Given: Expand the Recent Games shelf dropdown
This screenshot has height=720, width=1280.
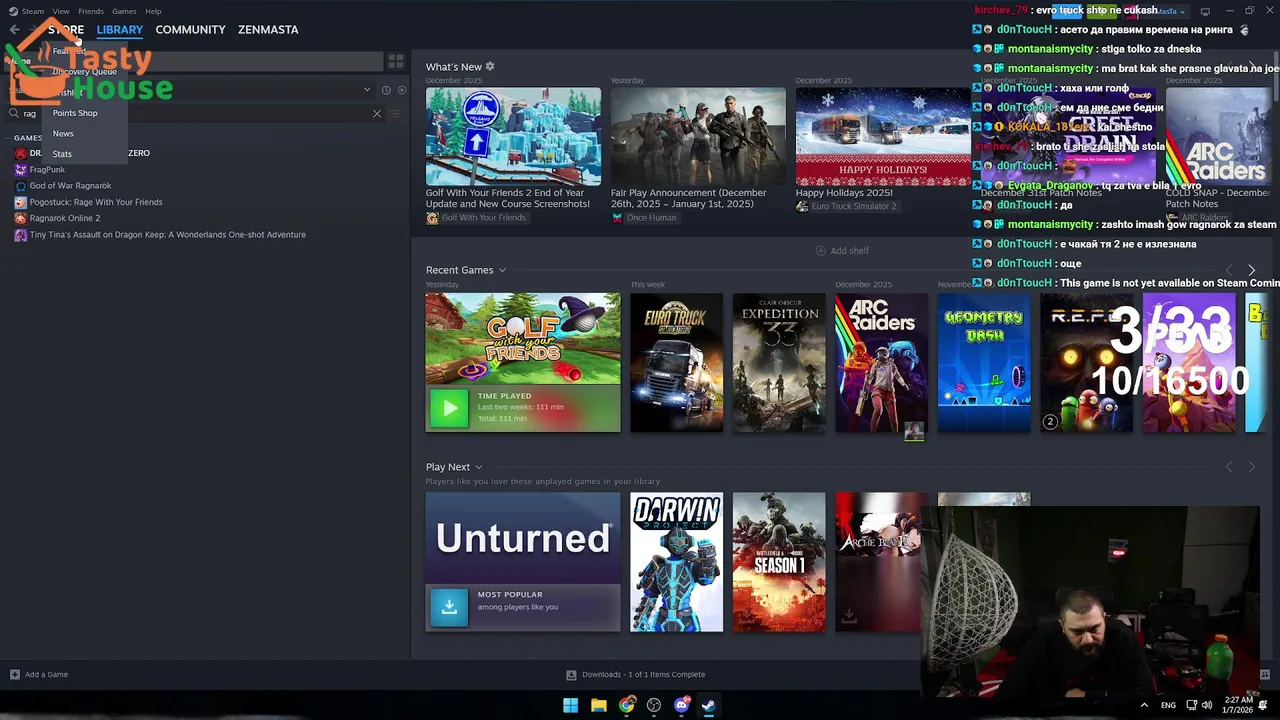Looking at the screenshot, I should 502,270.
